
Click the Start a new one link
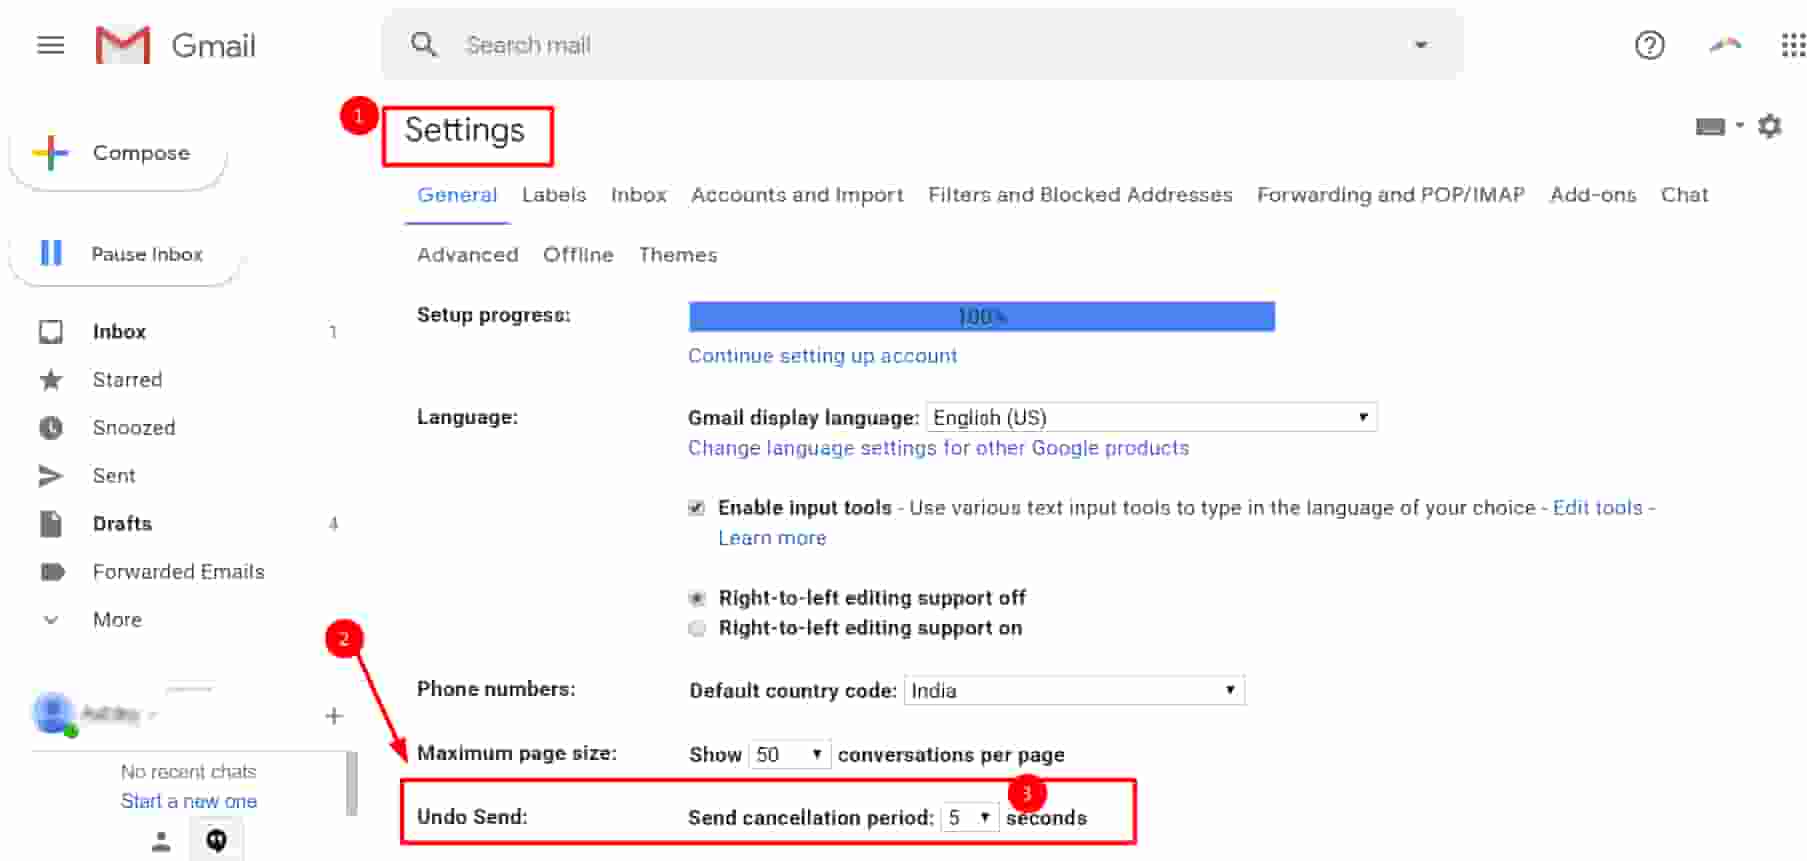click(189, 801)
